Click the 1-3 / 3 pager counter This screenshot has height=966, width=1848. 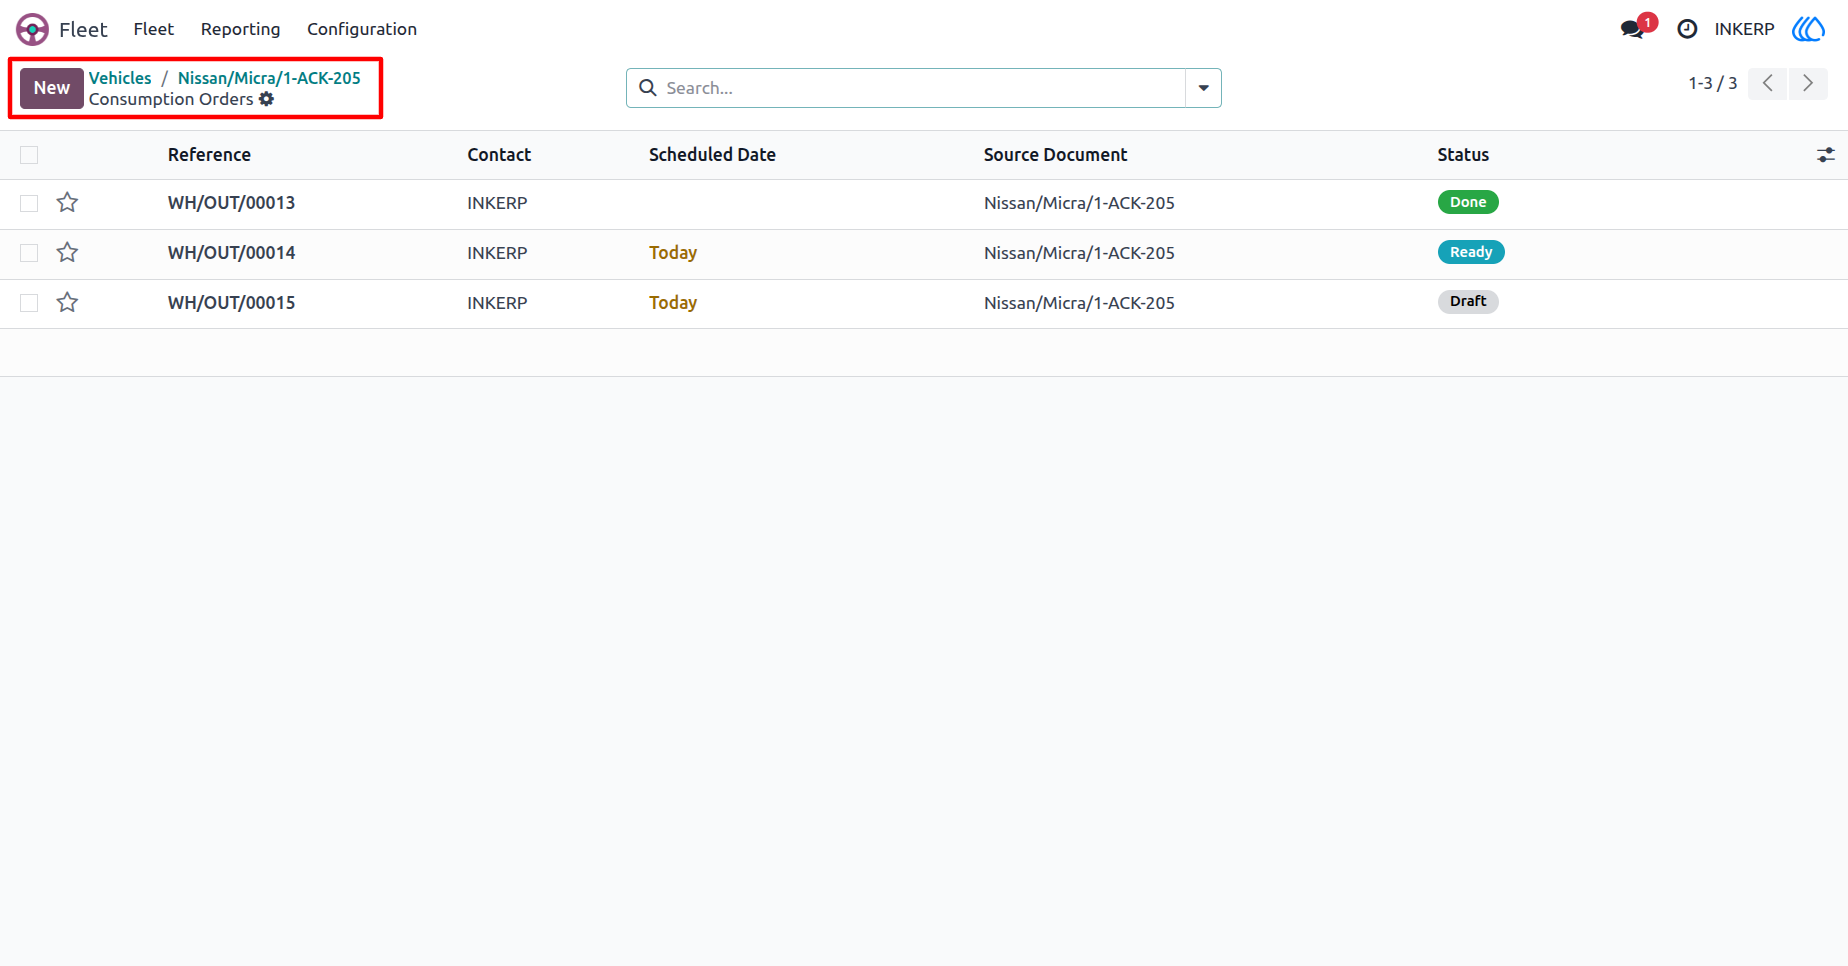tap(1713, 83)
